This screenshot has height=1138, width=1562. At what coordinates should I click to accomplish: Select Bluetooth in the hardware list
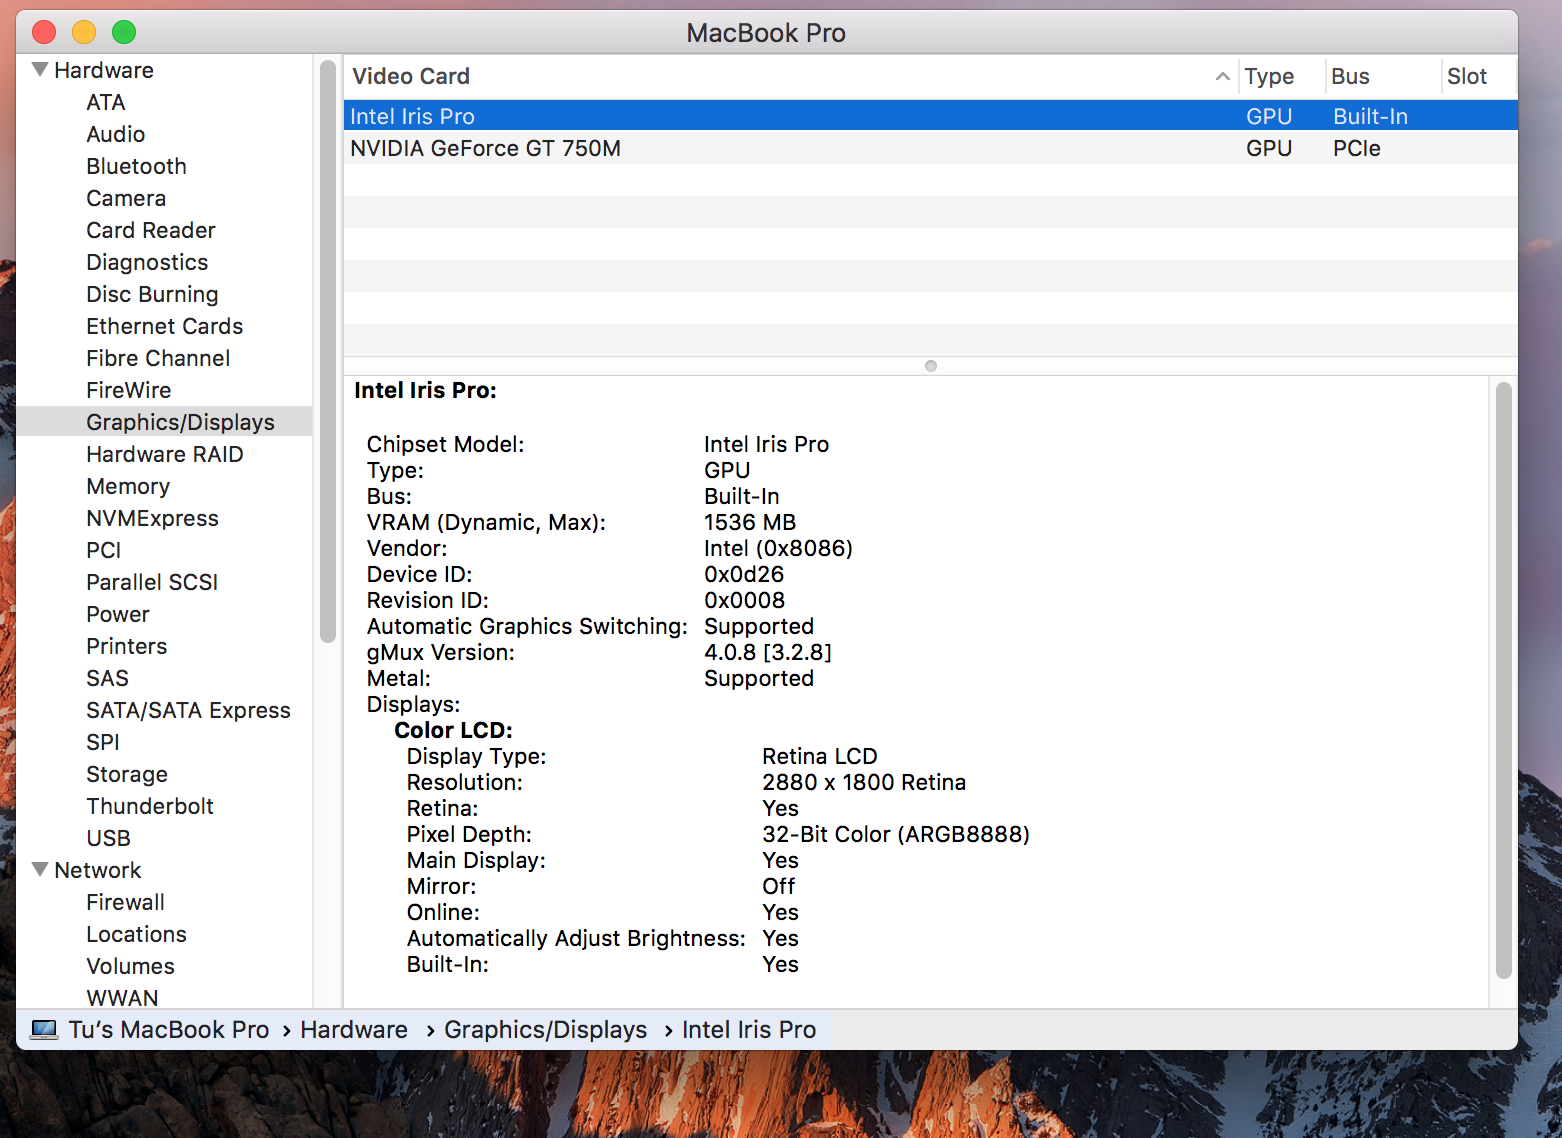click(x=136, y=166)
